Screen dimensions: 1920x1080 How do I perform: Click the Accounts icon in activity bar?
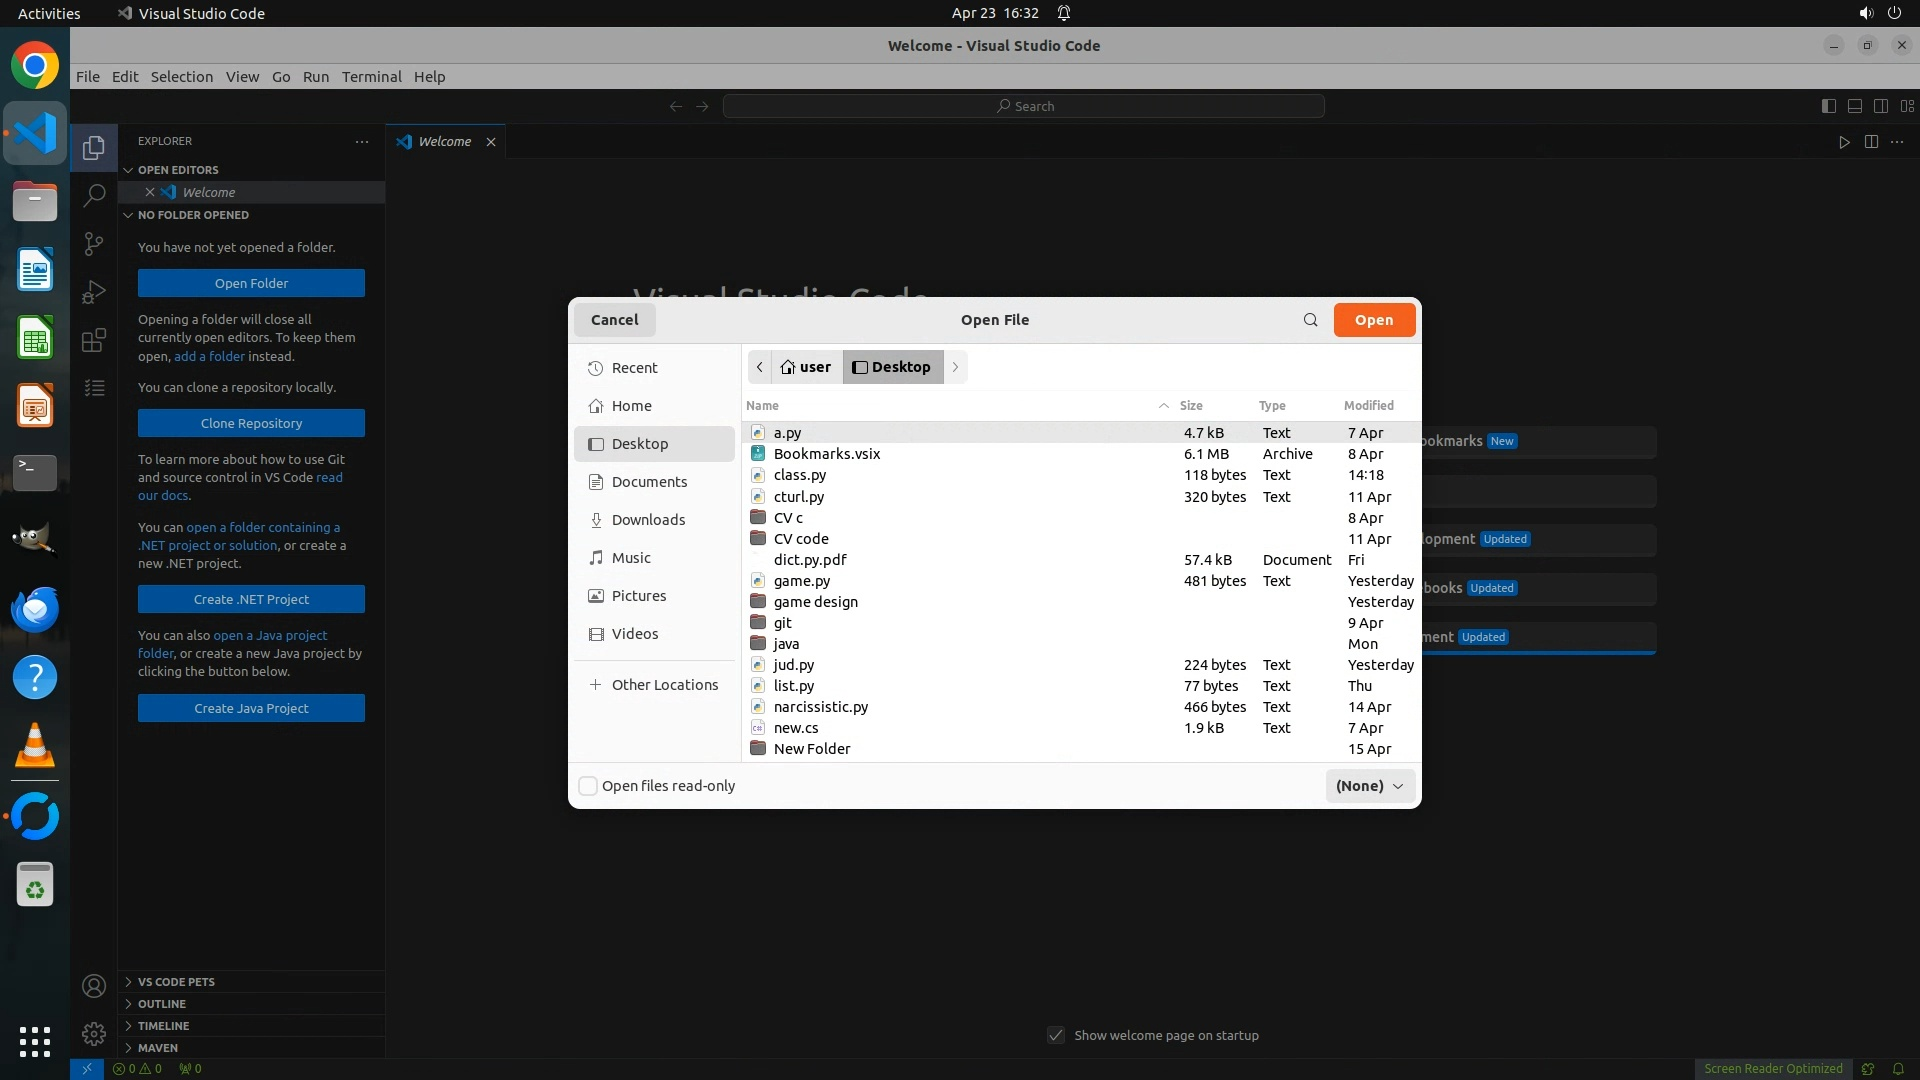pos(94,986)
